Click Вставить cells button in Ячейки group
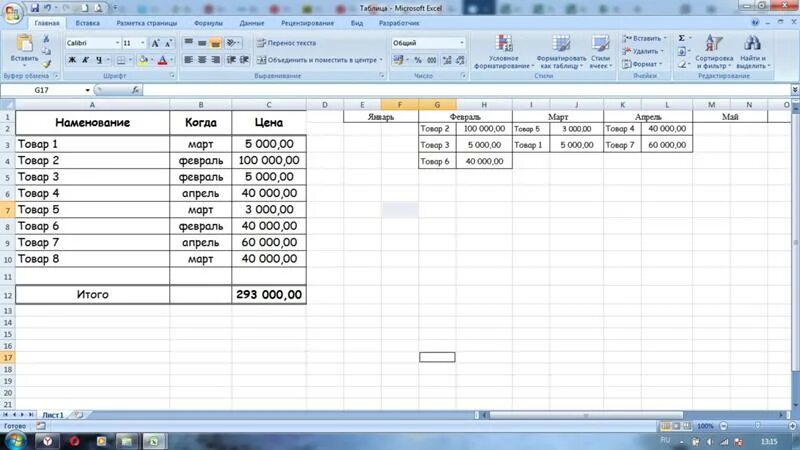The width and height of the screenshot is (800, 450). (x=645, y=38)
